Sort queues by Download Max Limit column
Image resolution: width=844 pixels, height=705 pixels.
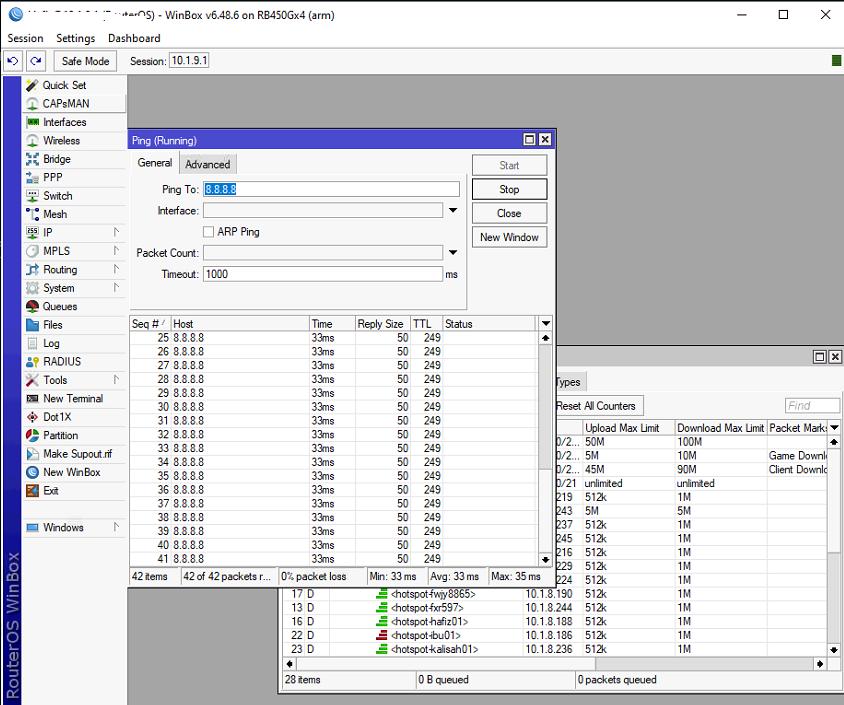721,427
